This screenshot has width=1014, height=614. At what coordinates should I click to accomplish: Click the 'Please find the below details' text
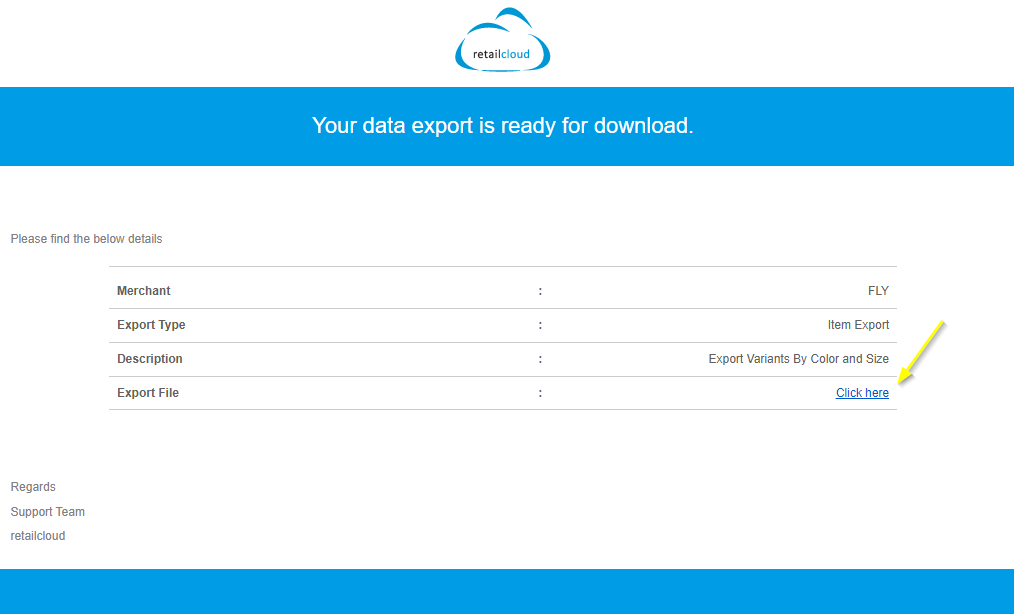pos(86,239)
